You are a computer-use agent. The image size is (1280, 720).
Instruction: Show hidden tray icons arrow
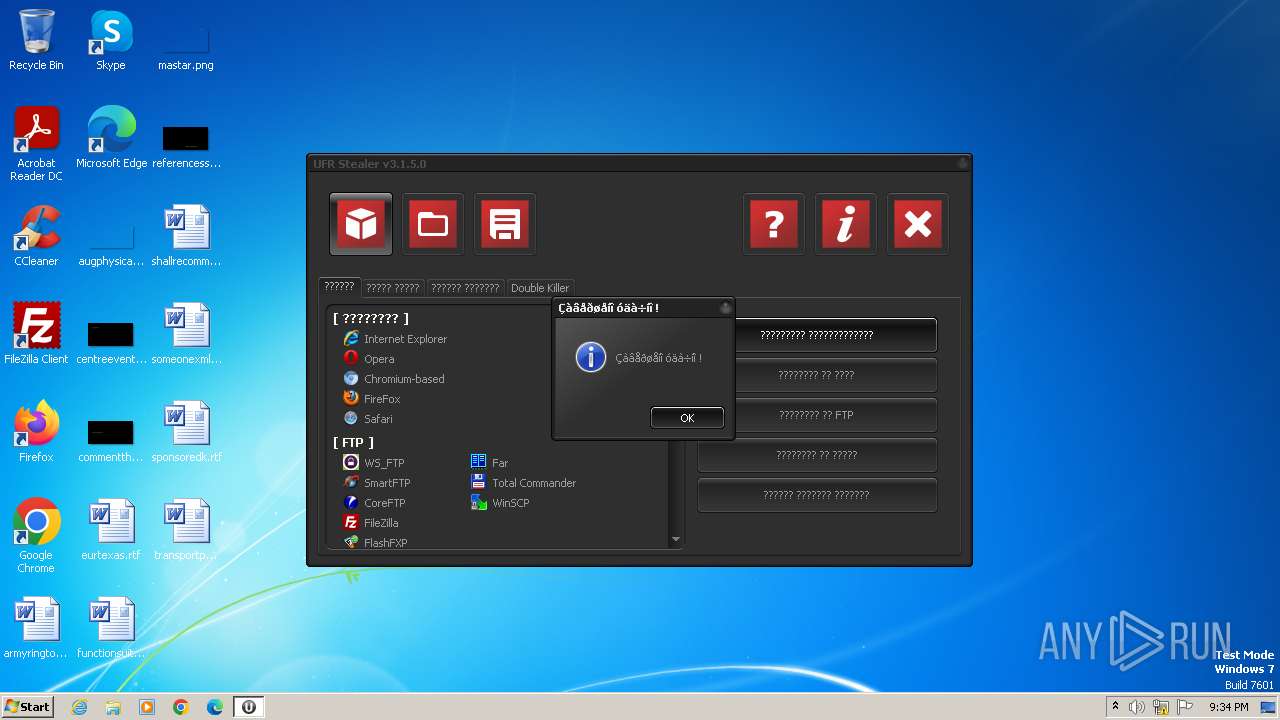pos(1115,707)
